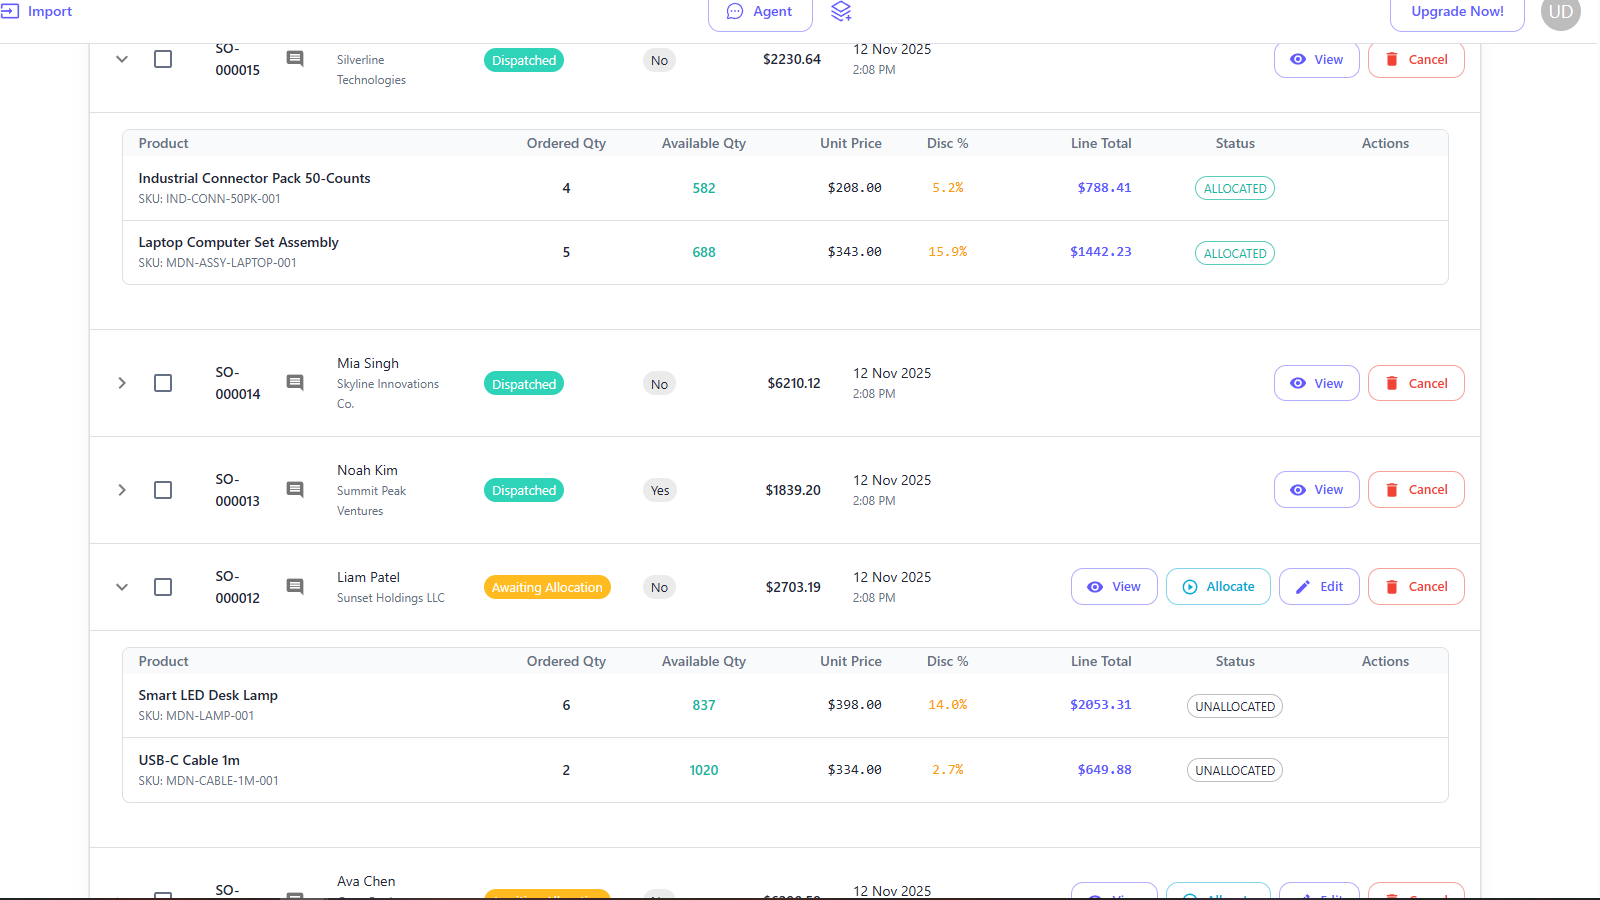Click ALLOCATED status for Laptop Computer Set Assembly
This screenshot has width=1600, height=900.
(1235, 253)
